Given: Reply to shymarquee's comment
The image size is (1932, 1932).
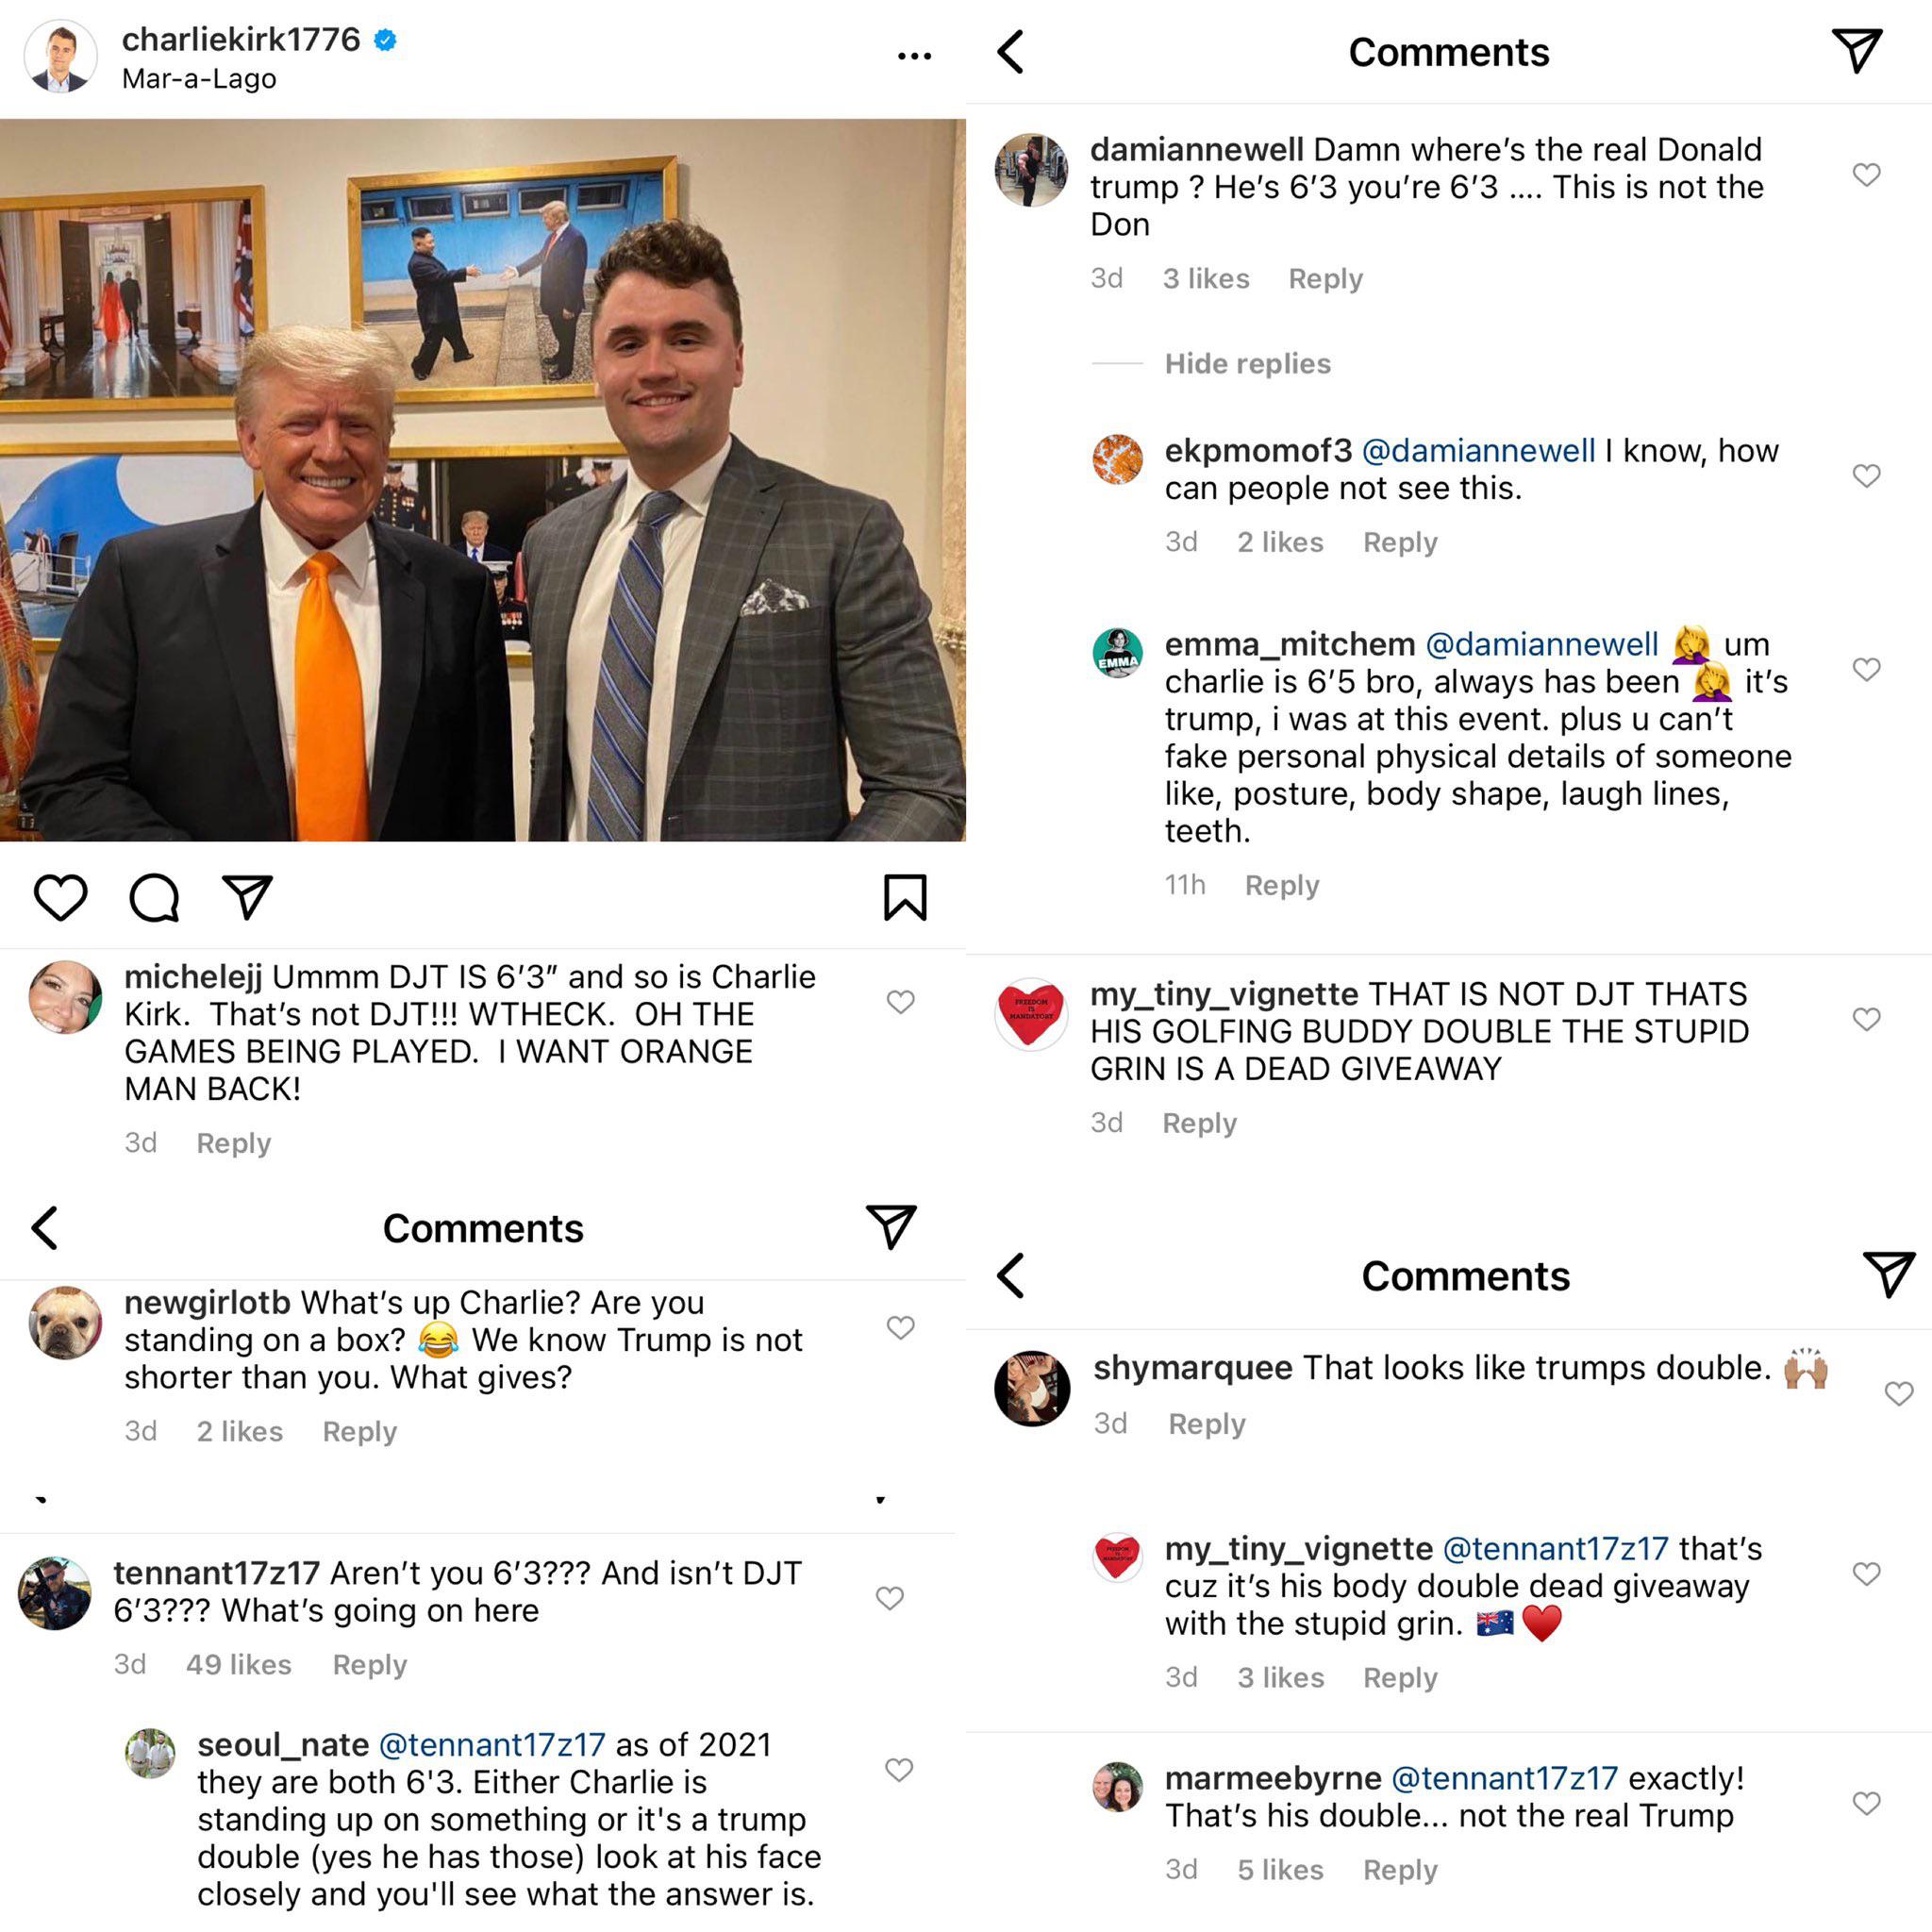Looking at the screenshot, I should (1207, 1424).
